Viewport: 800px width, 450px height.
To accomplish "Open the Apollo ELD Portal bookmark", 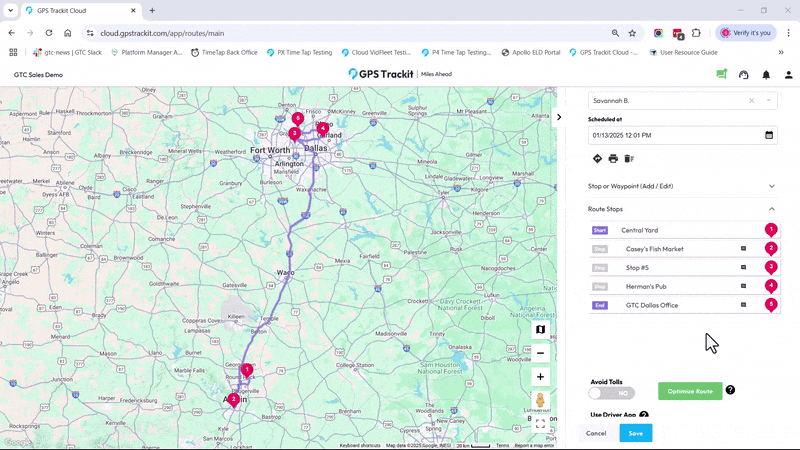I will coord(531,53).
